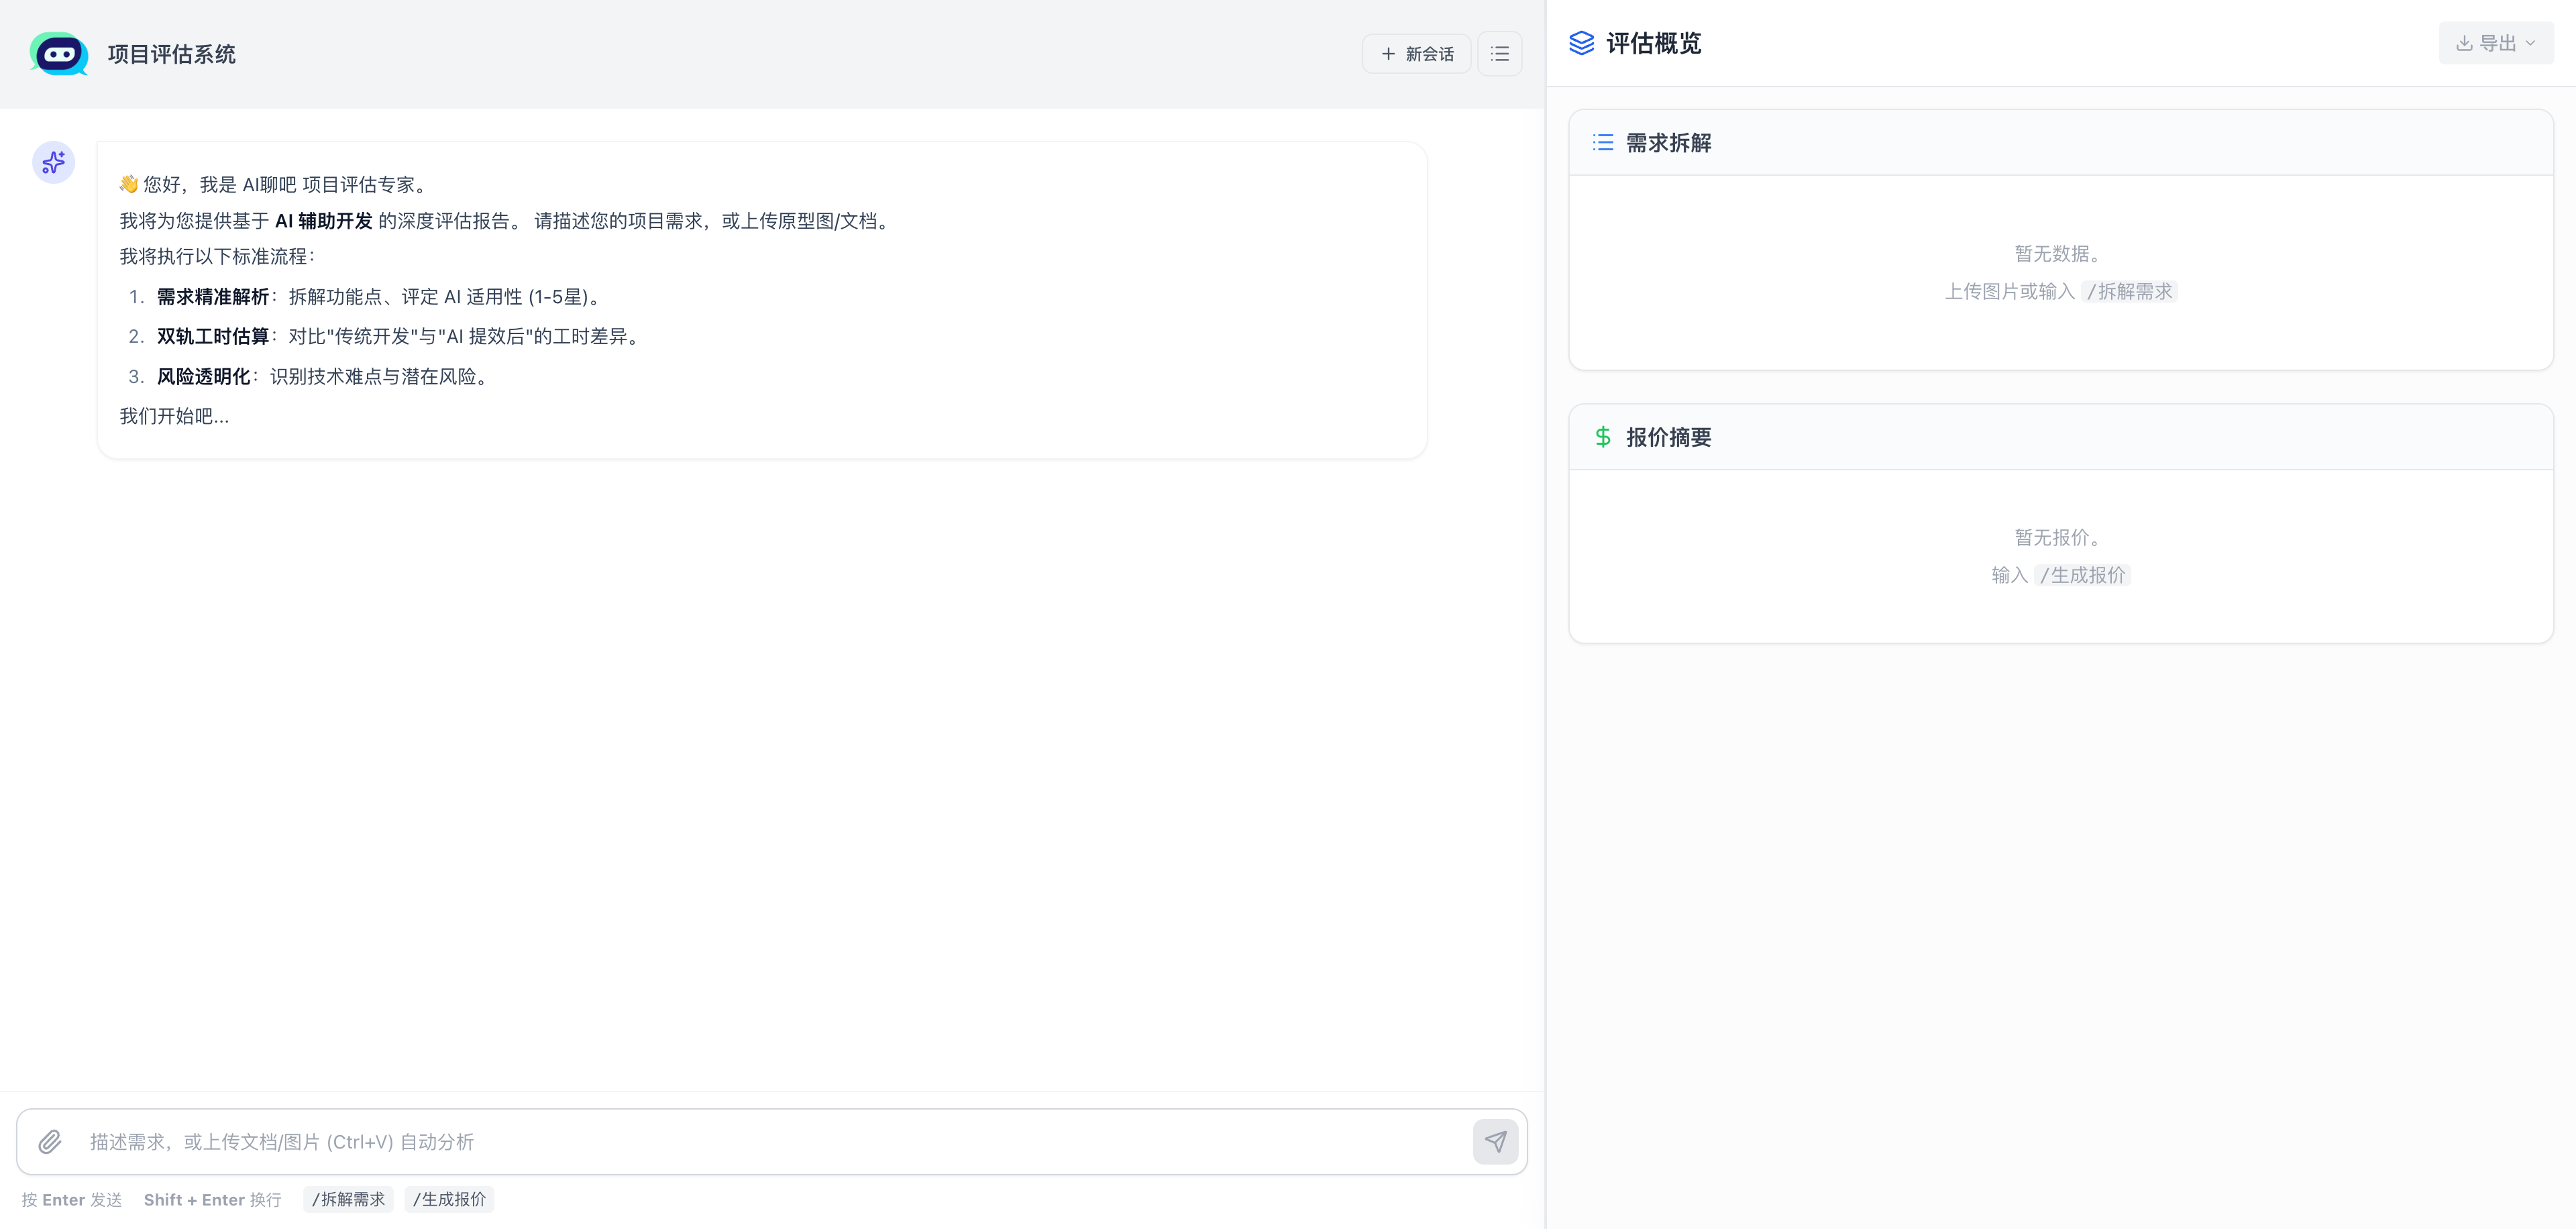
Task: Expand the chevron next to 导出
Action: tap(2530, 43)
